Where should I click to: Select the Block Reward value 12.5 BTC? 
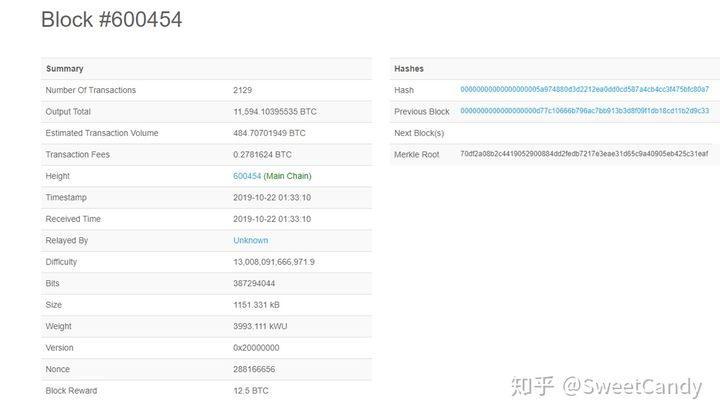[251, 391]
